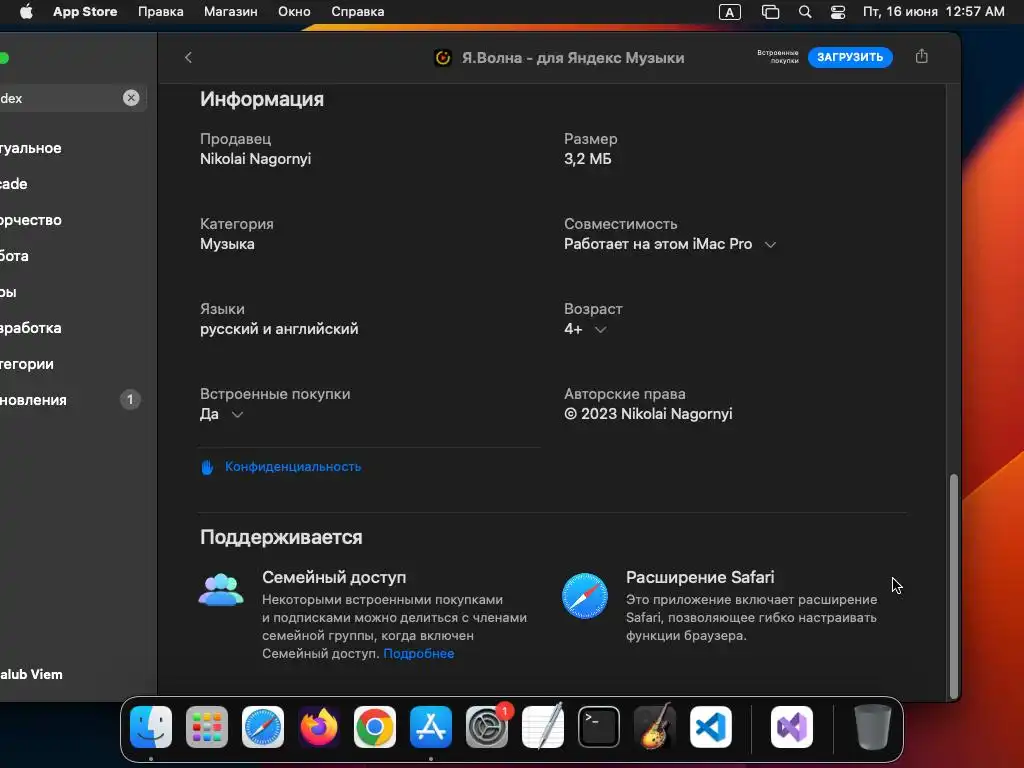Click the Семейный доступ title

coord(334,577)
